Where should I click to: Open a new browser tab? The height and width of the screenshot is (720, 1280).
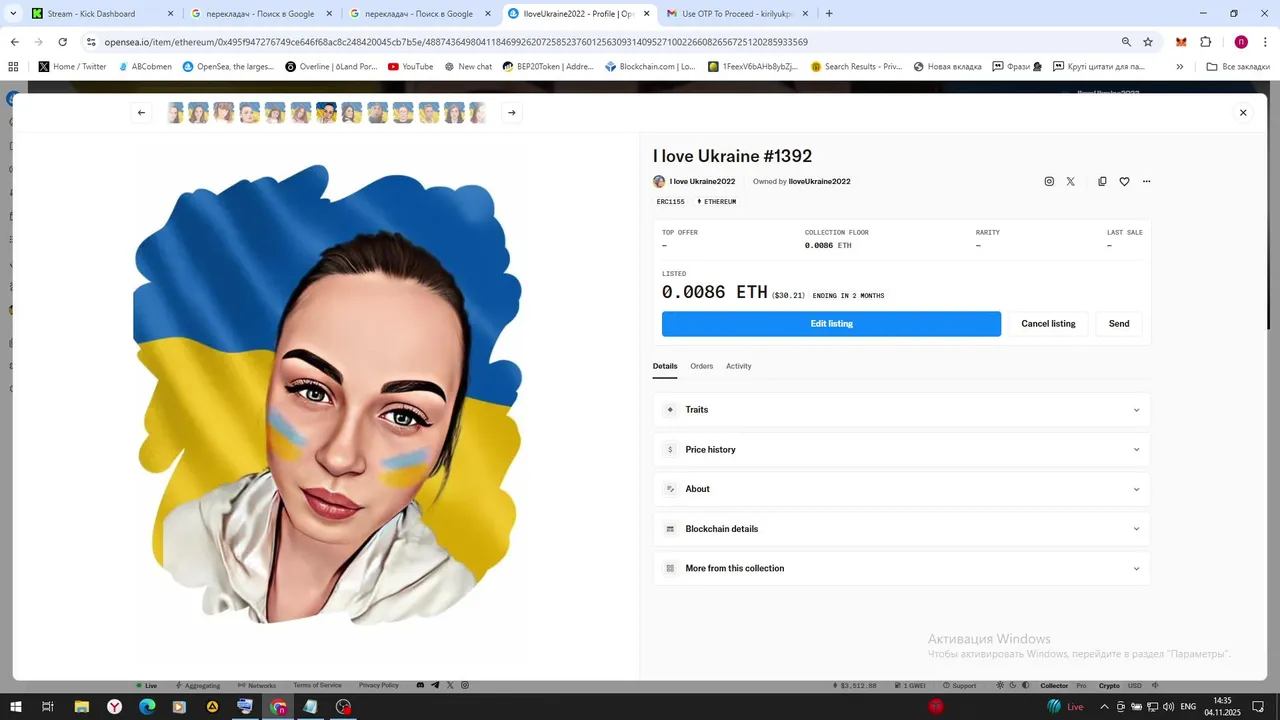coord(829,14)
